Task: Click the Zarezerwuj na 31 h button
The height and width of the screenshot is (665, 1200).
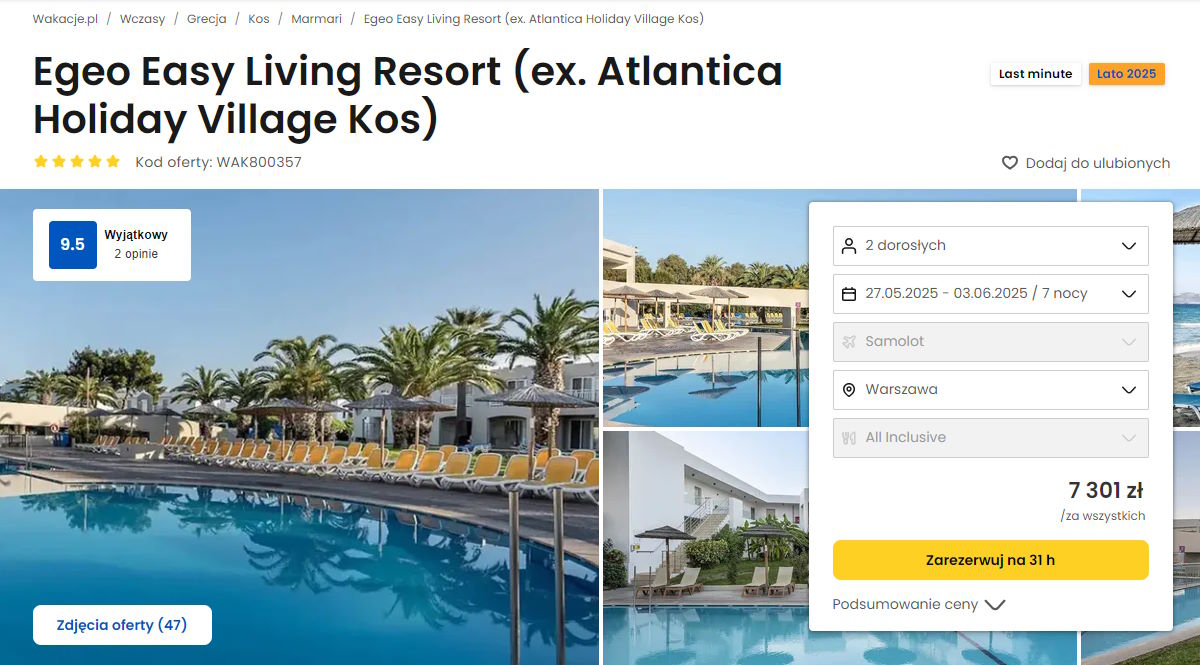Action: click(990, 560)
